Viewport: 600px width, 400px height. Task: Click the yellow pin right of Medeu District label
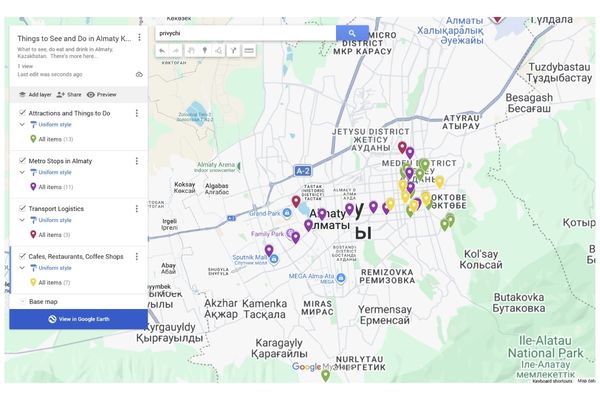[440, 181]
